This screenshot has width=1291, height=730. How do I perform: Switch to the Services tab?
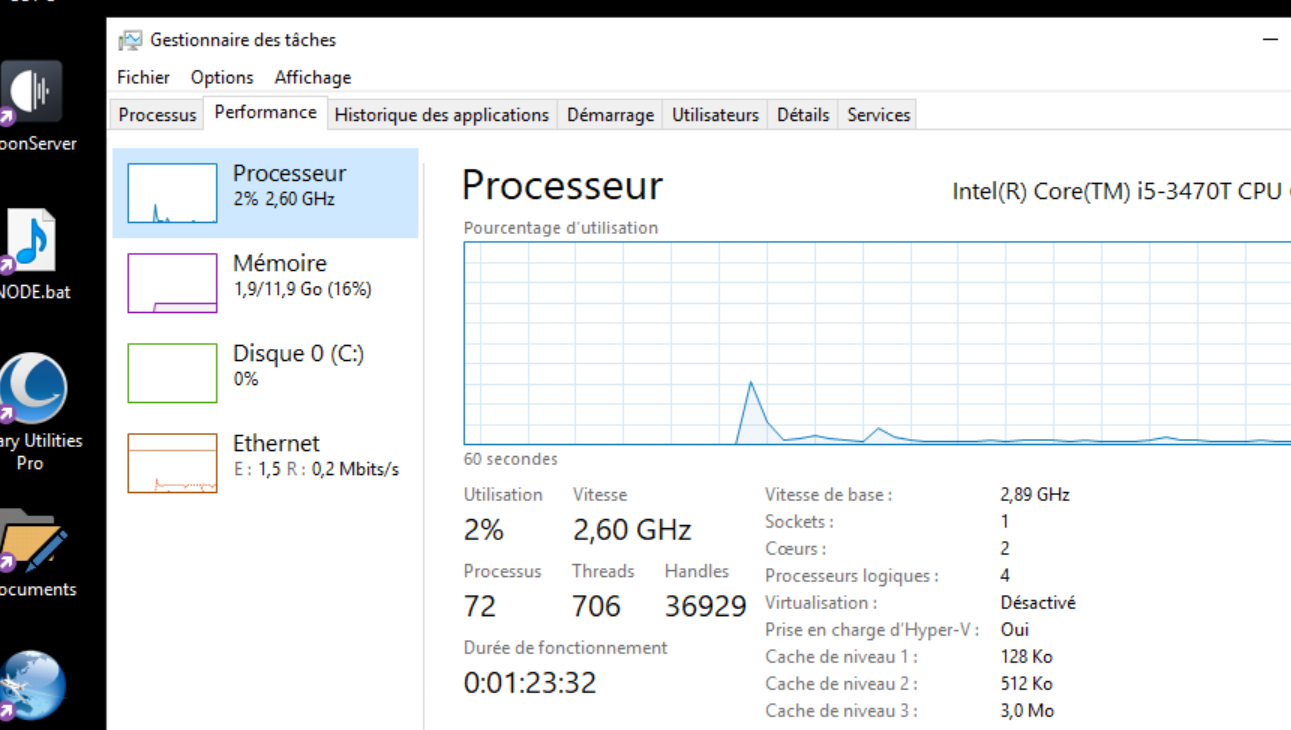coord(879,115)
